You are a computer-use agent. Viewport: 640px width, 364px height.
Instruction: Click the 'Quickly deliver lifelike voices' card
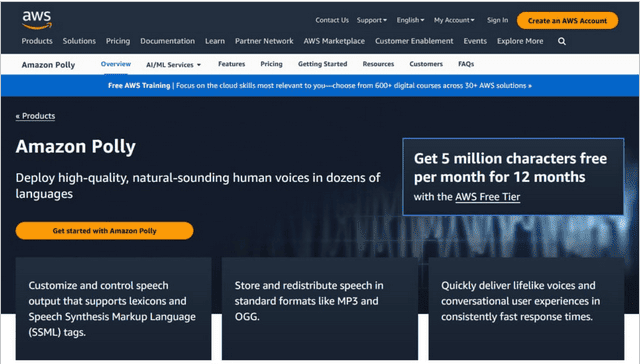(526, 309)
